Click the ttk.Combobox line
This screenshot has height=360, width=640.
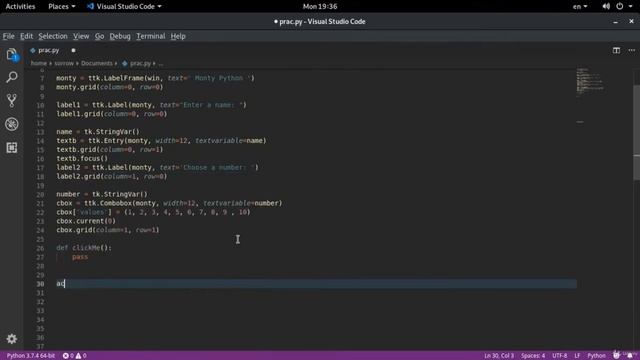pos(169,203)
